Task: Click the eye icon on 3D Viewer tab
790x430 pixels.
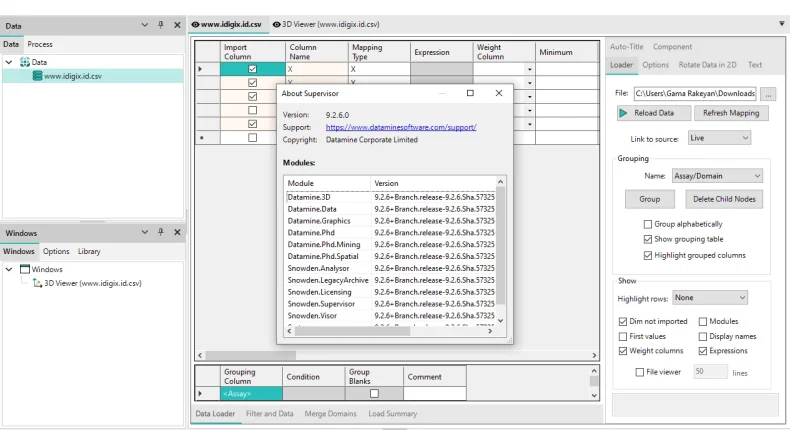Action: (x=276, y=24)
